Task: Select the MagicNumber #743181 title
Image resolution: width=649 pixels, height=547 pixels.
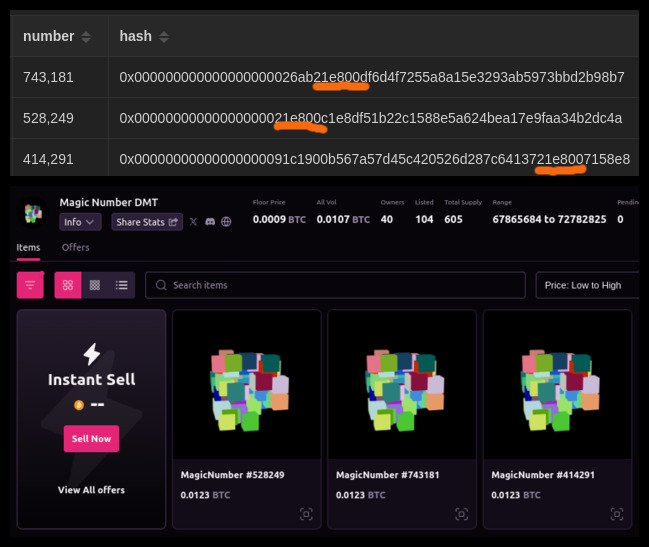Action: (388, 475)
